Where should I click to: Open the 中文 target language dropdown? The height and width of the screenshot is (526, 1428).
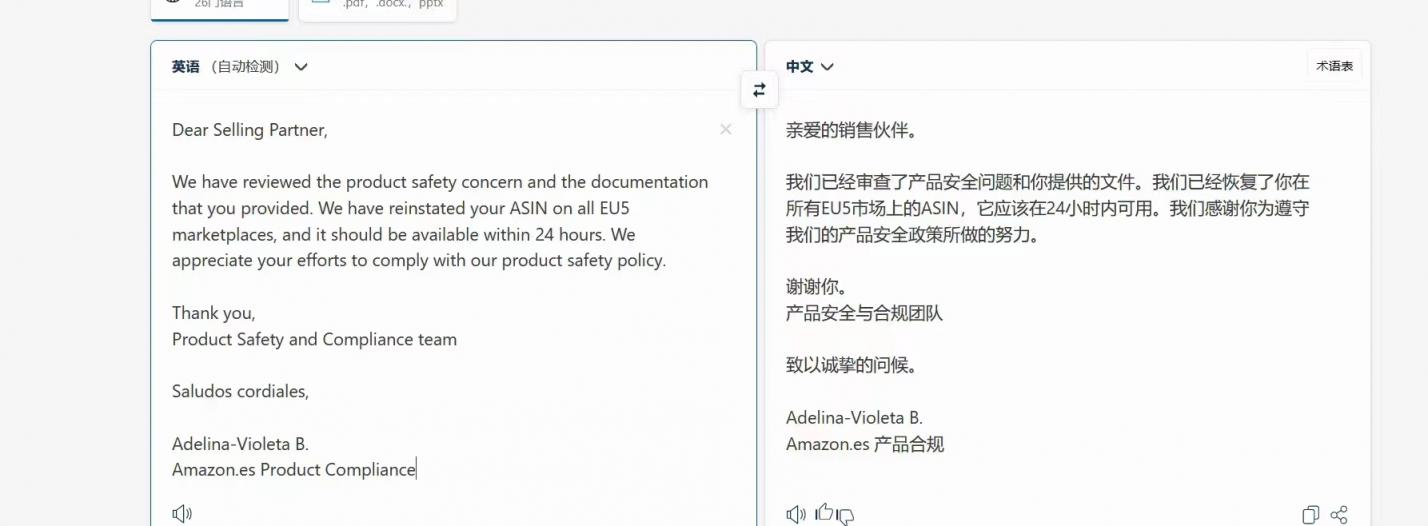click(x=809, y=67)
